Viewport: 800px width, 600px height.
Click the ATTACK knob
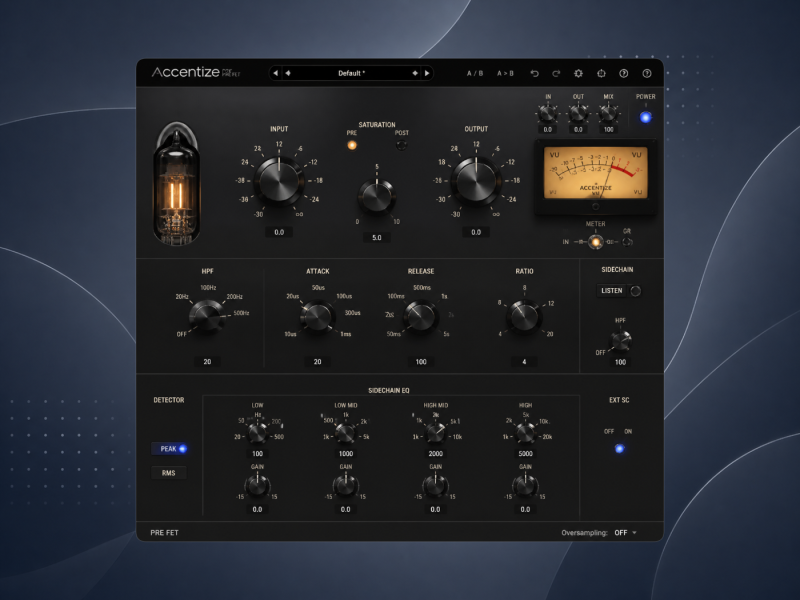317,316
